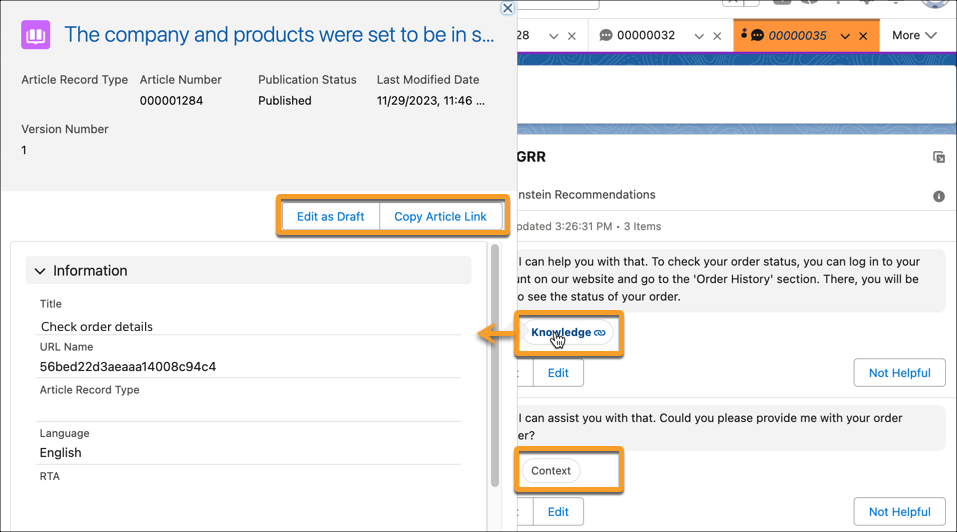Close the 00000032 tab

tap(717, 36)
